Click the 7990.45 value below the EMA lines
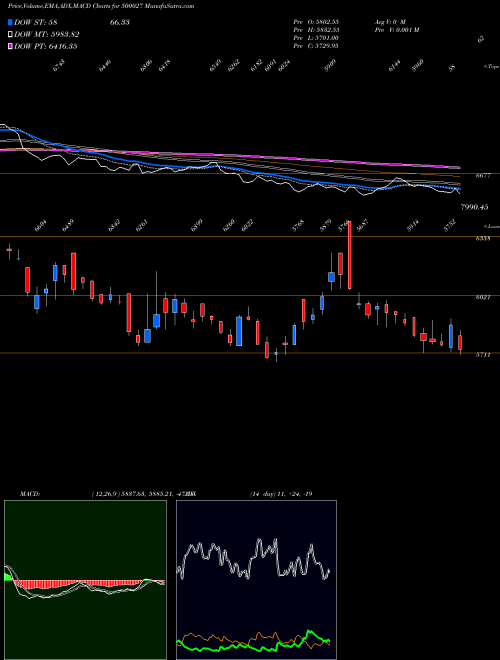 [x=474, y=207]
